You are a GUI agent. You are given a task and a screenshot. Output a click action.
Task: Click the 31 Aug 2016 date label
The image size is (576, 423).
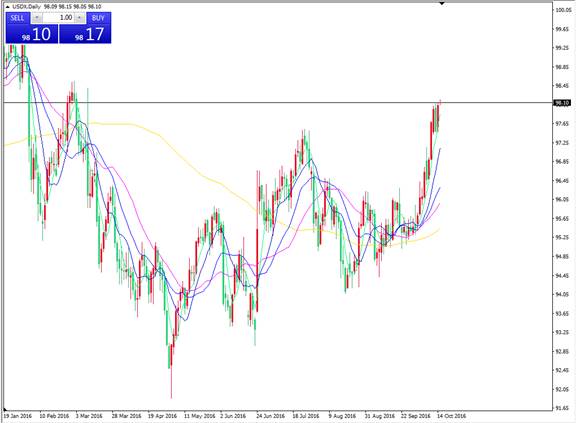click(379, 416)
